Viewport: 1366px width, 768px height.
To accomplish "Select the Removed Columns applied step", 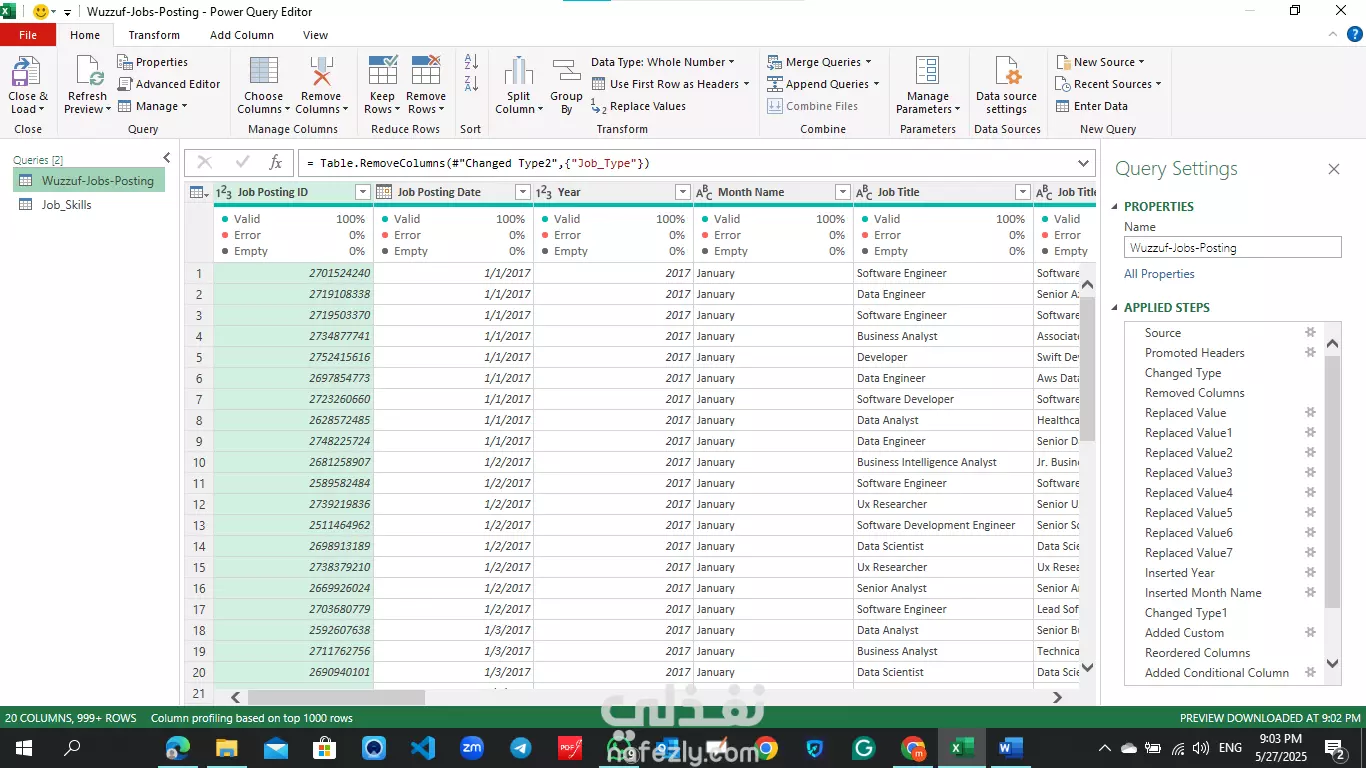I will 1194,393.
